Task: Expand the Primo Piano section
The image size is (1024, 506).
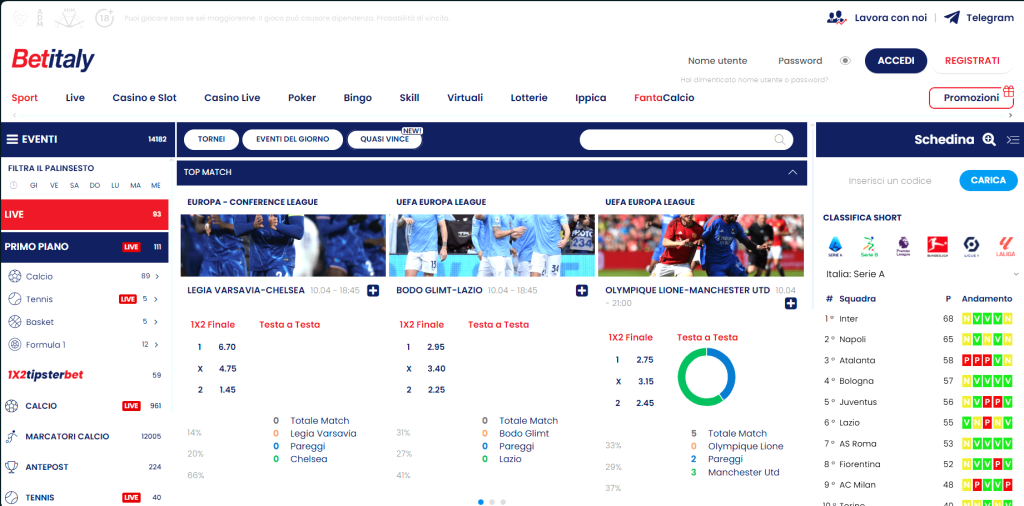Action: click(x=84, y=247)
